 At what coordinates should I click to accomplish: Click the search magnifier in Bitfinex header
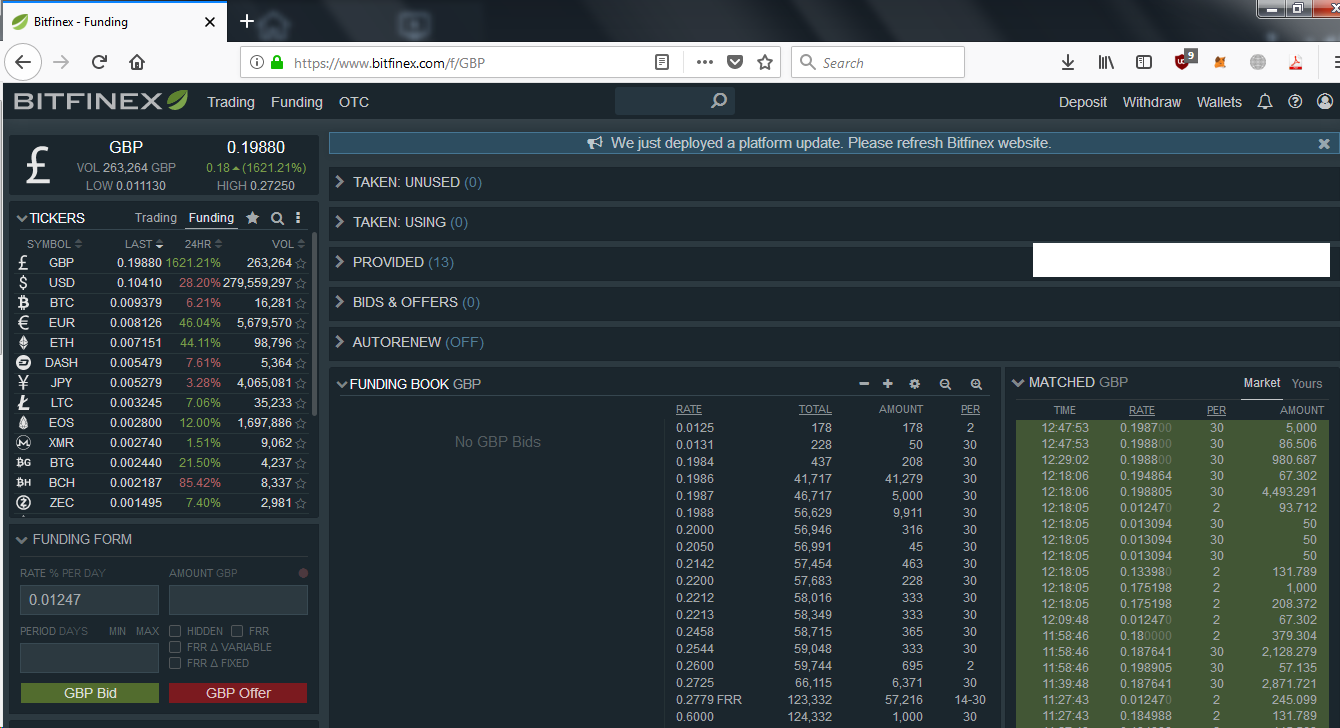[x=718, y=101]
